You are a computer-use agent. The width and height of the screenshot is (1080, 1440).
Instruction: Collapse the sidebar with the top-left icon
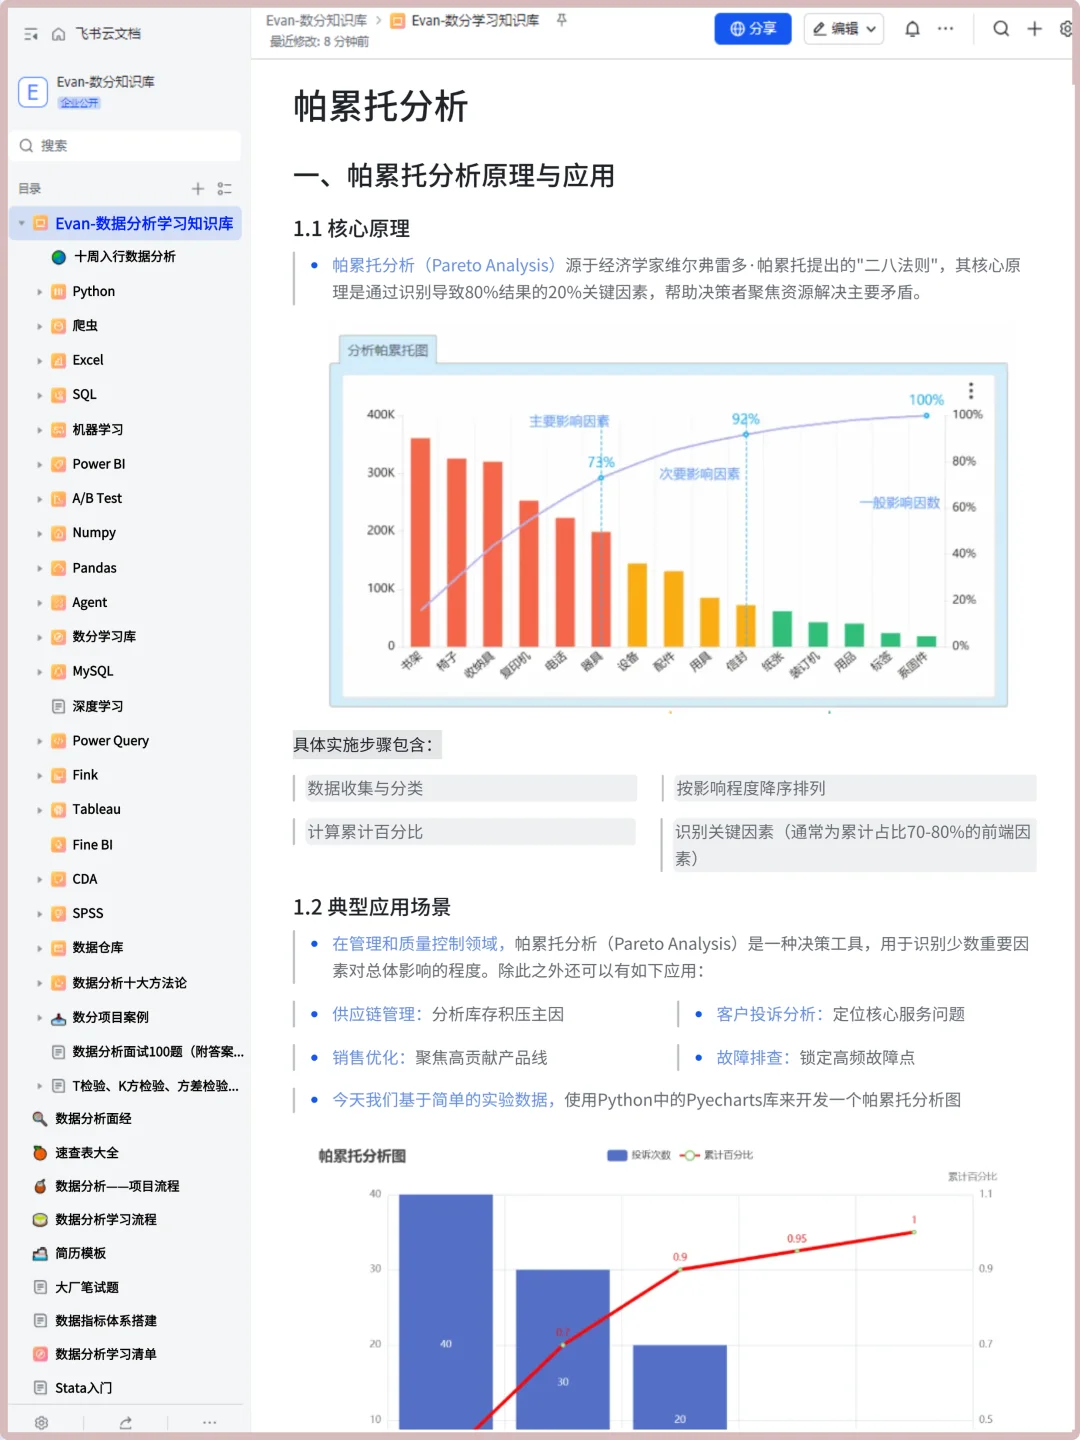31,34
